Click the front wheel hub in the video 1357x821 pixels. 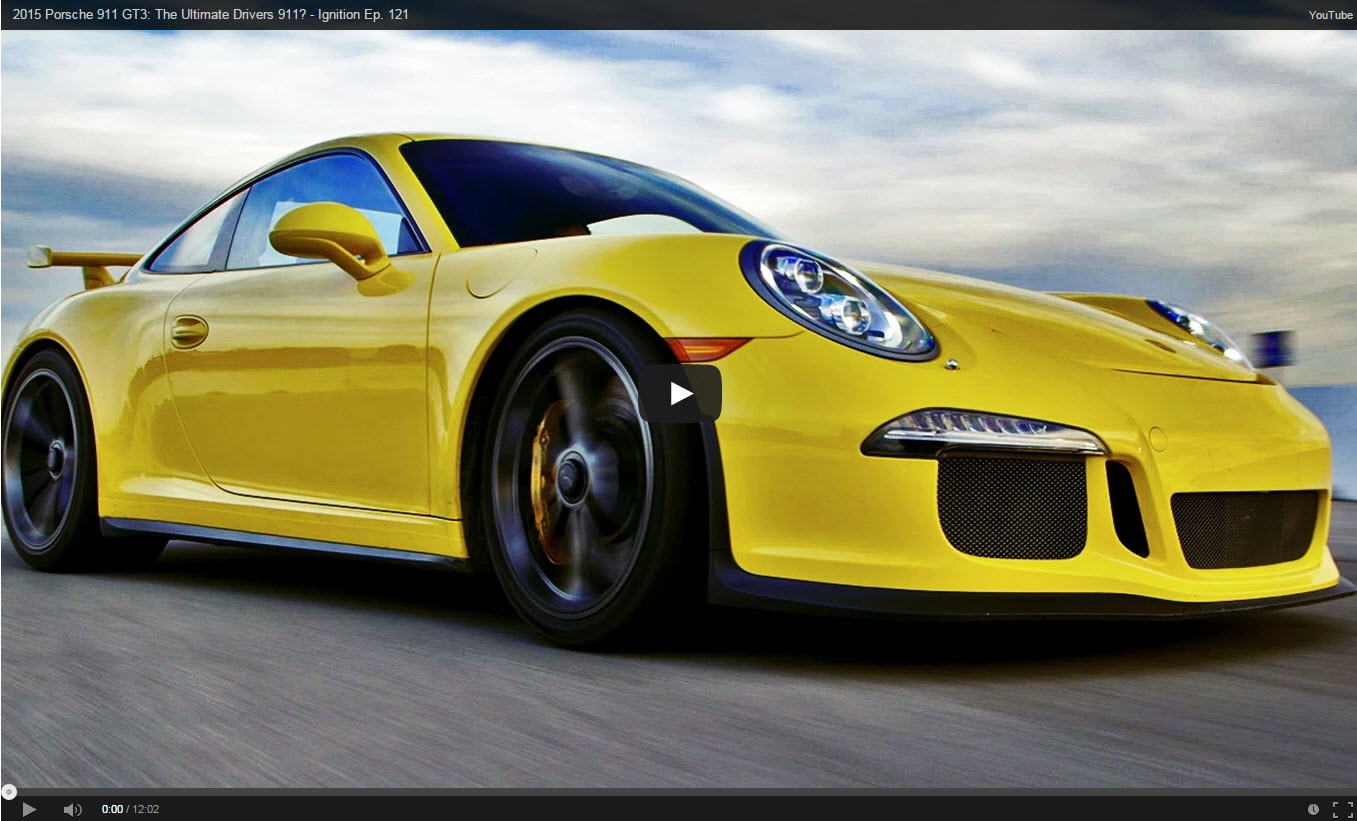pyautogui.click(x=571, y=475)
